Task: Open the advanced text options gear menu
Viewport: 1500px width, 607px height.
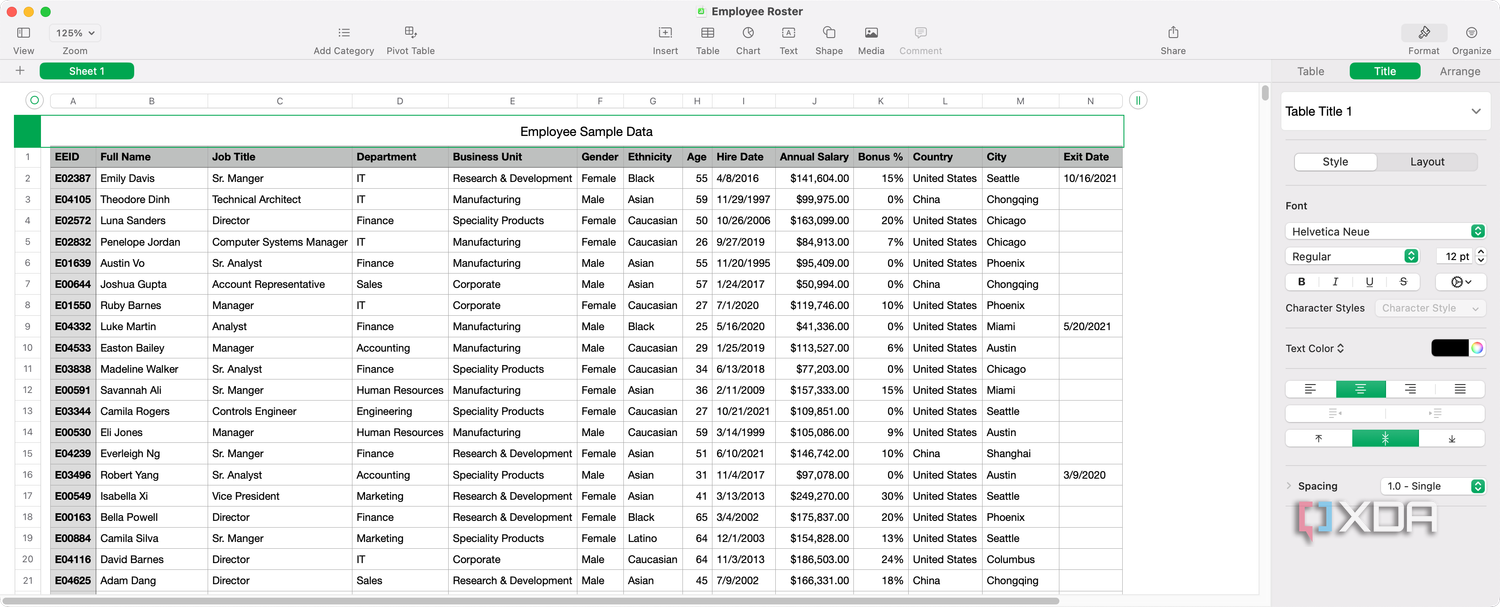Action: pyautogui.click(x=1460, y=282)
